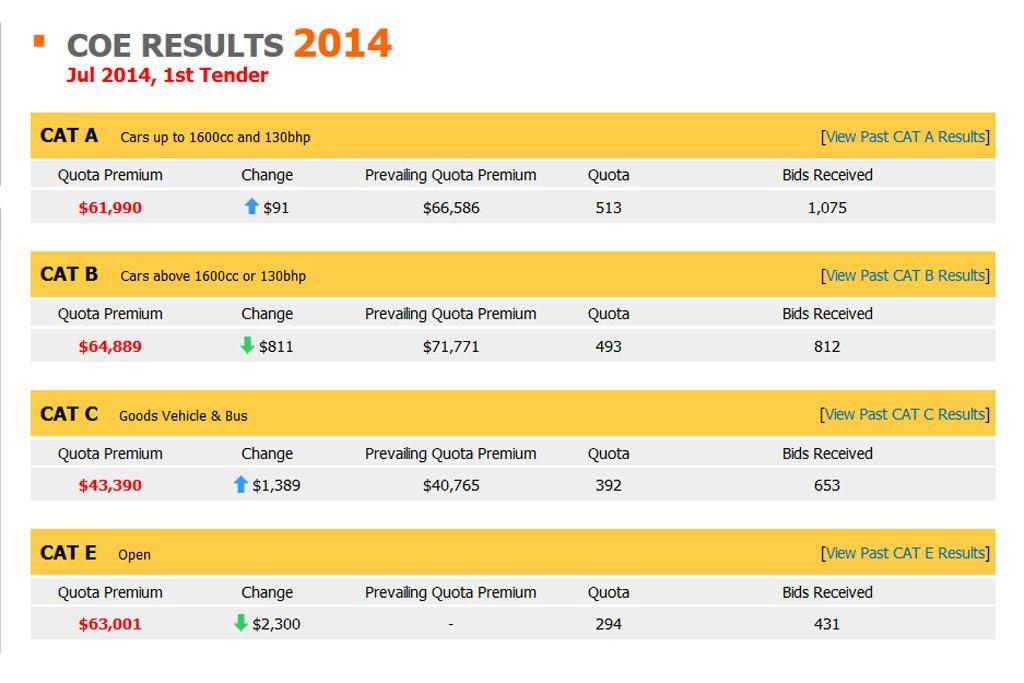This screenshot has width=1024, height=683.
Task: Click the CAT A prevailing quota premium $66,586
Action: coord(450,208)
